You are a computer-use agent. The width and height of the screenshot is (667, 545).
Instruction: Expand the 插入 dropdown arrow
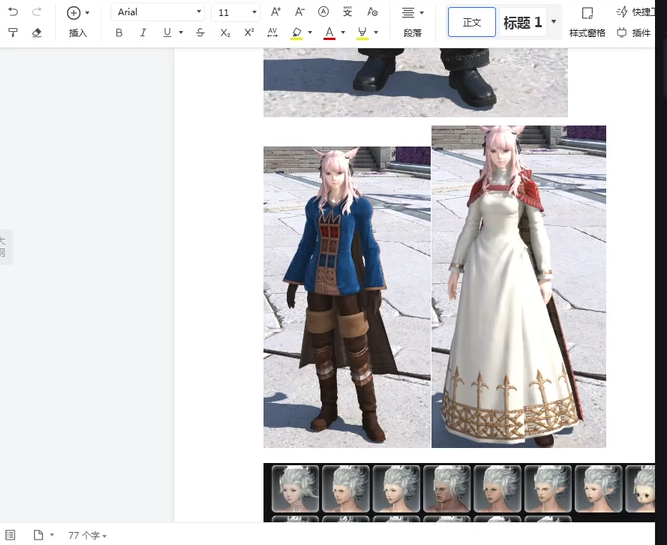click(x=87, y=13)
